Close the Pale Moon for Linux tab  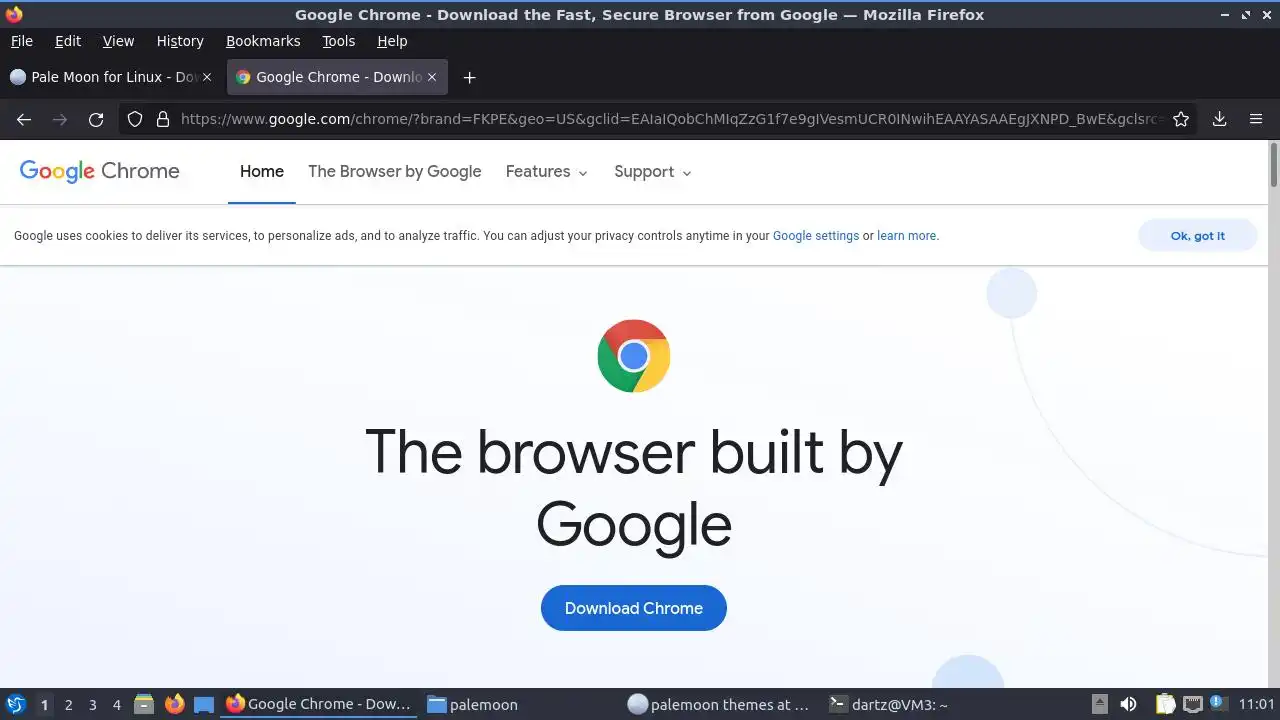tap(207, 77)
